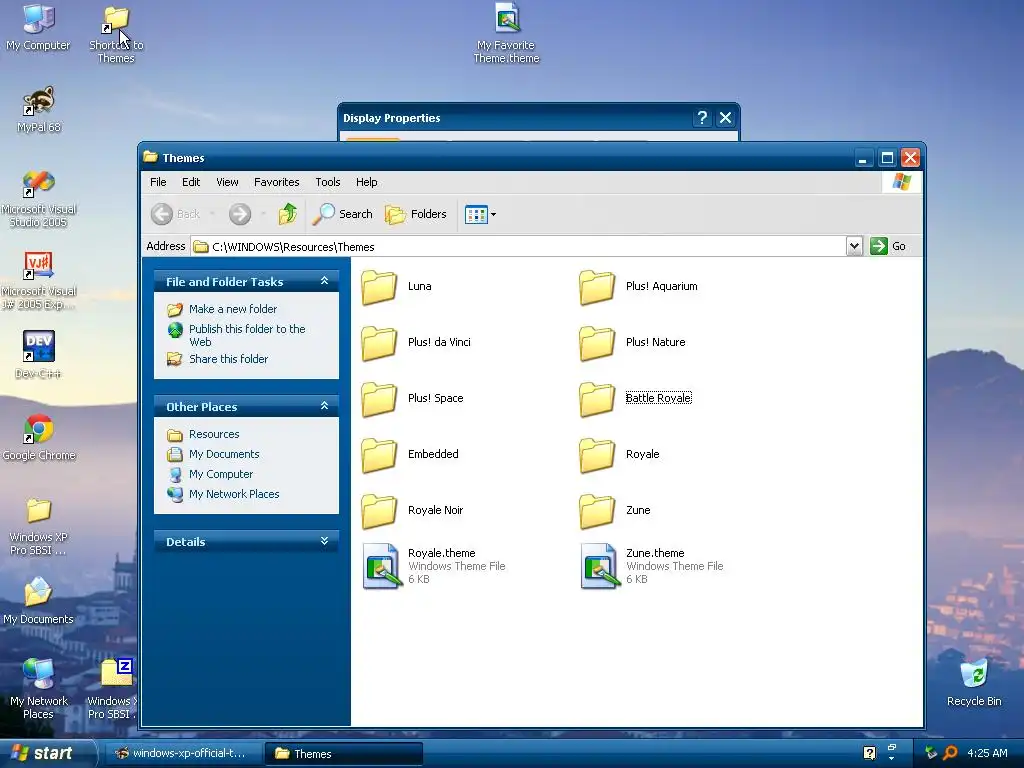Image resolution: width=1024 pixels, height=768 pixels.
Task: Open the address bar dropdown
Action: tap(854, 246)
